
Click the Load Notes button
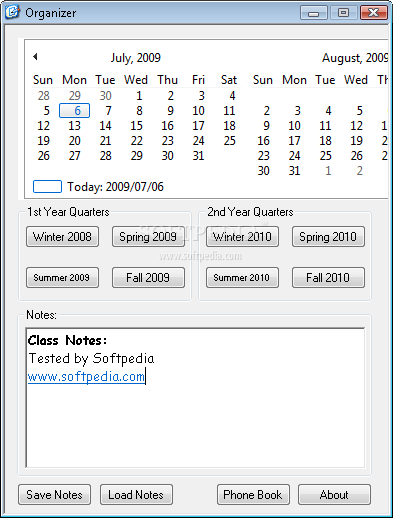pos(136,495)
